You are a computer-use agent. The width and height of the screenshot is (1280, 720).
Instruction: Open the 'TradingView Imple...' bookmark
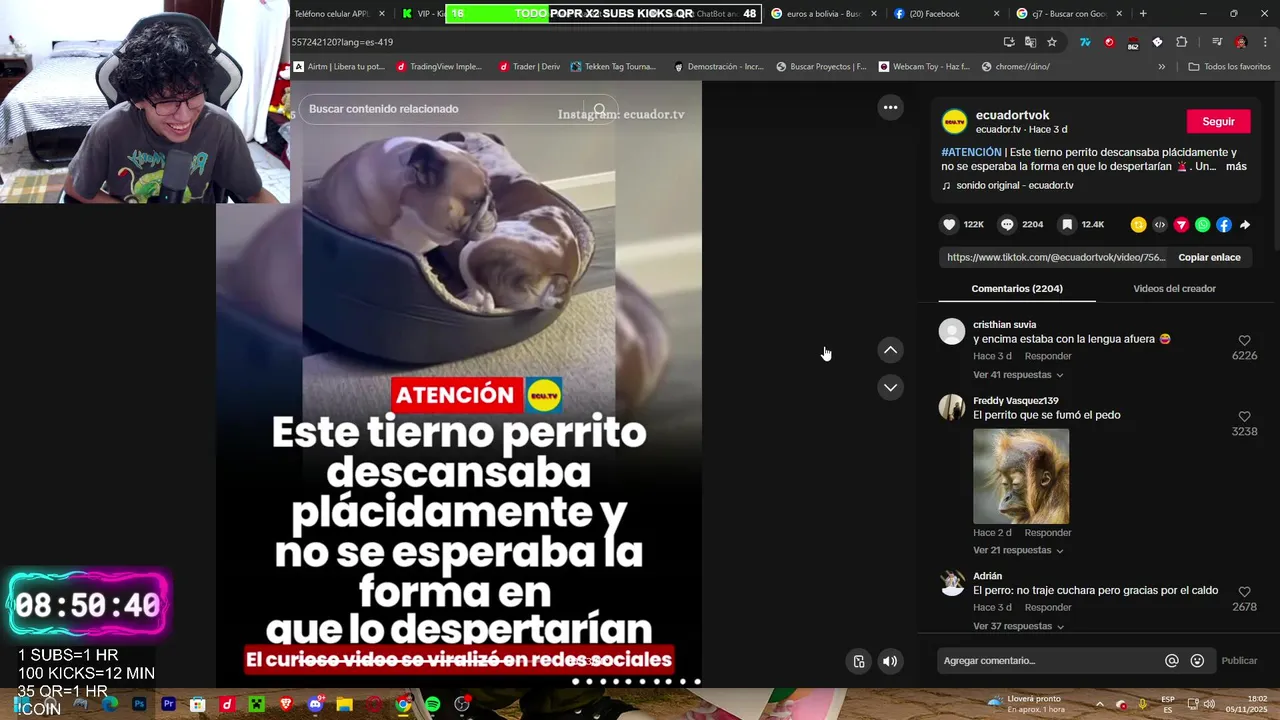439,67
